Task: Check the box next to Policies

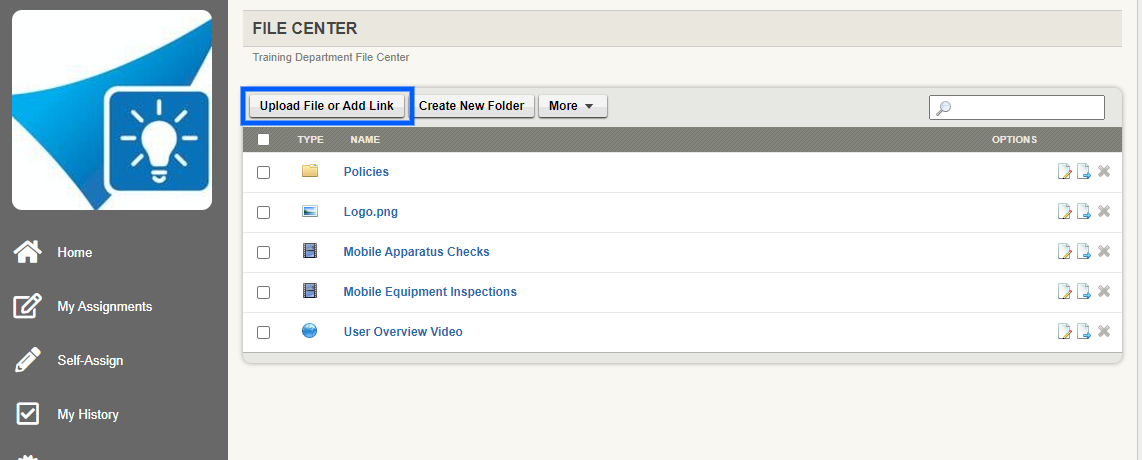Action: click(x=263, y=172)
